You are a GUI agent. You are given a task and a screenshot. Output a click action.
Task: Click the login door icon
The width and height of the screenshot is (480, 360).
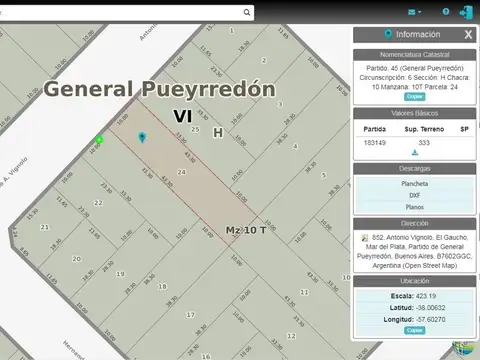pos(466,13)
